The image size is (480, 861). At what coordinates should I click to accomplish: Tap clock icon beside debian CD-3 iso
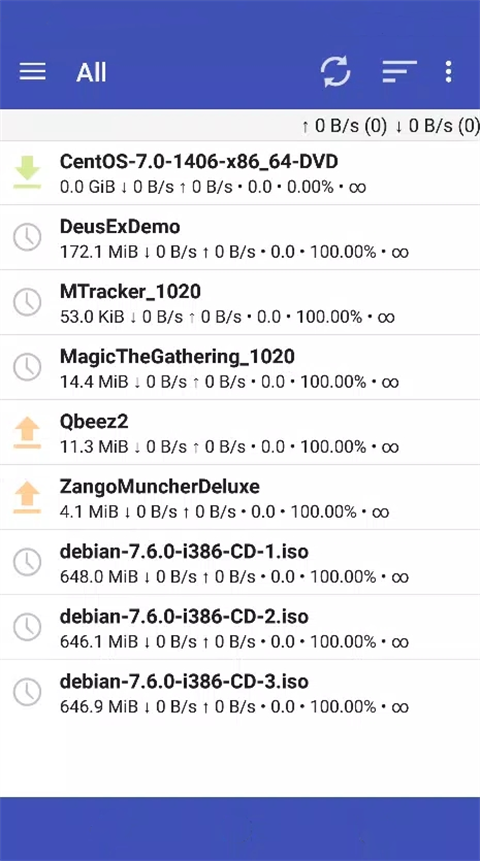coord(27,692)
